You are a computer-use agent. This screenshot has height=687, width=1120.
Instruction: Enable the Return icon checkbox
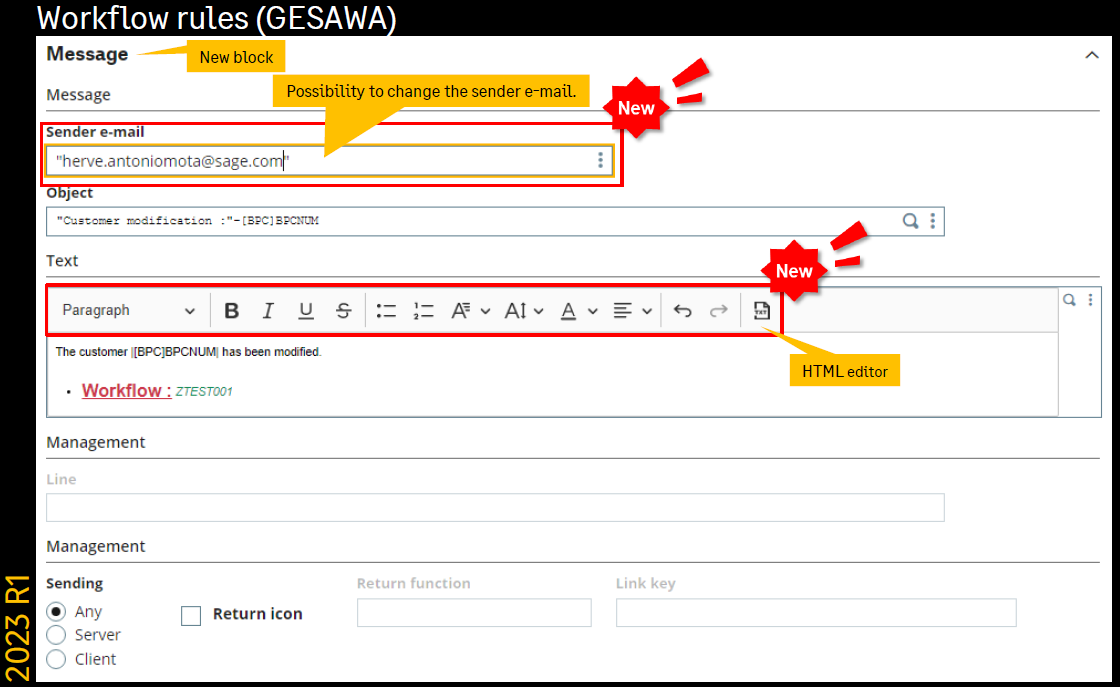(191, 615)
